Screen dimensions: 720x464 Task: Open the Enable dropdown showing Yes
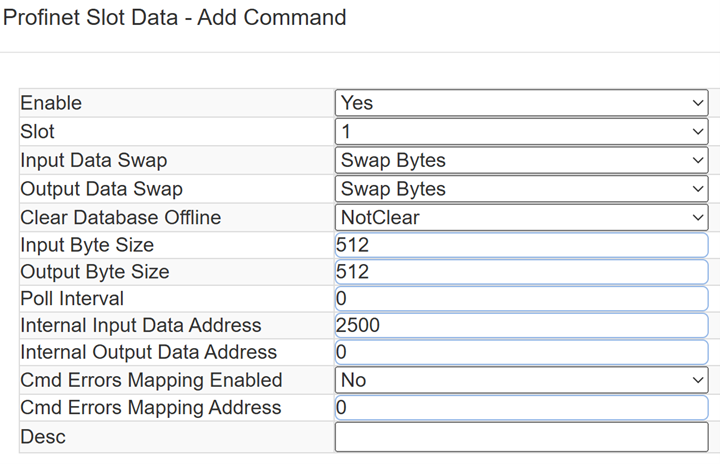(x=522, y=103)
